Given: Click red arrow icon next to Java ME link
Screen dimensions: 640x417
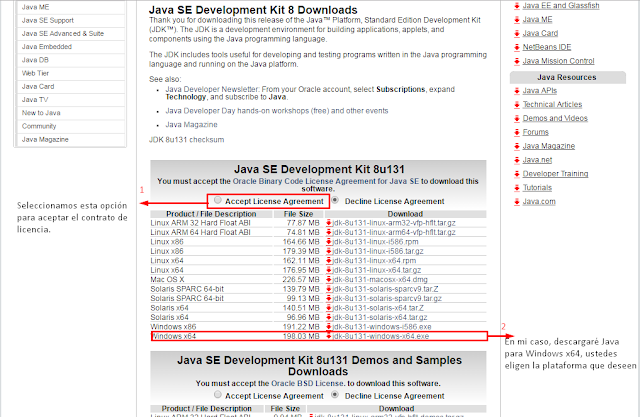Looking at the screenshot, I should pyautogui.click(x=517, y=20).
